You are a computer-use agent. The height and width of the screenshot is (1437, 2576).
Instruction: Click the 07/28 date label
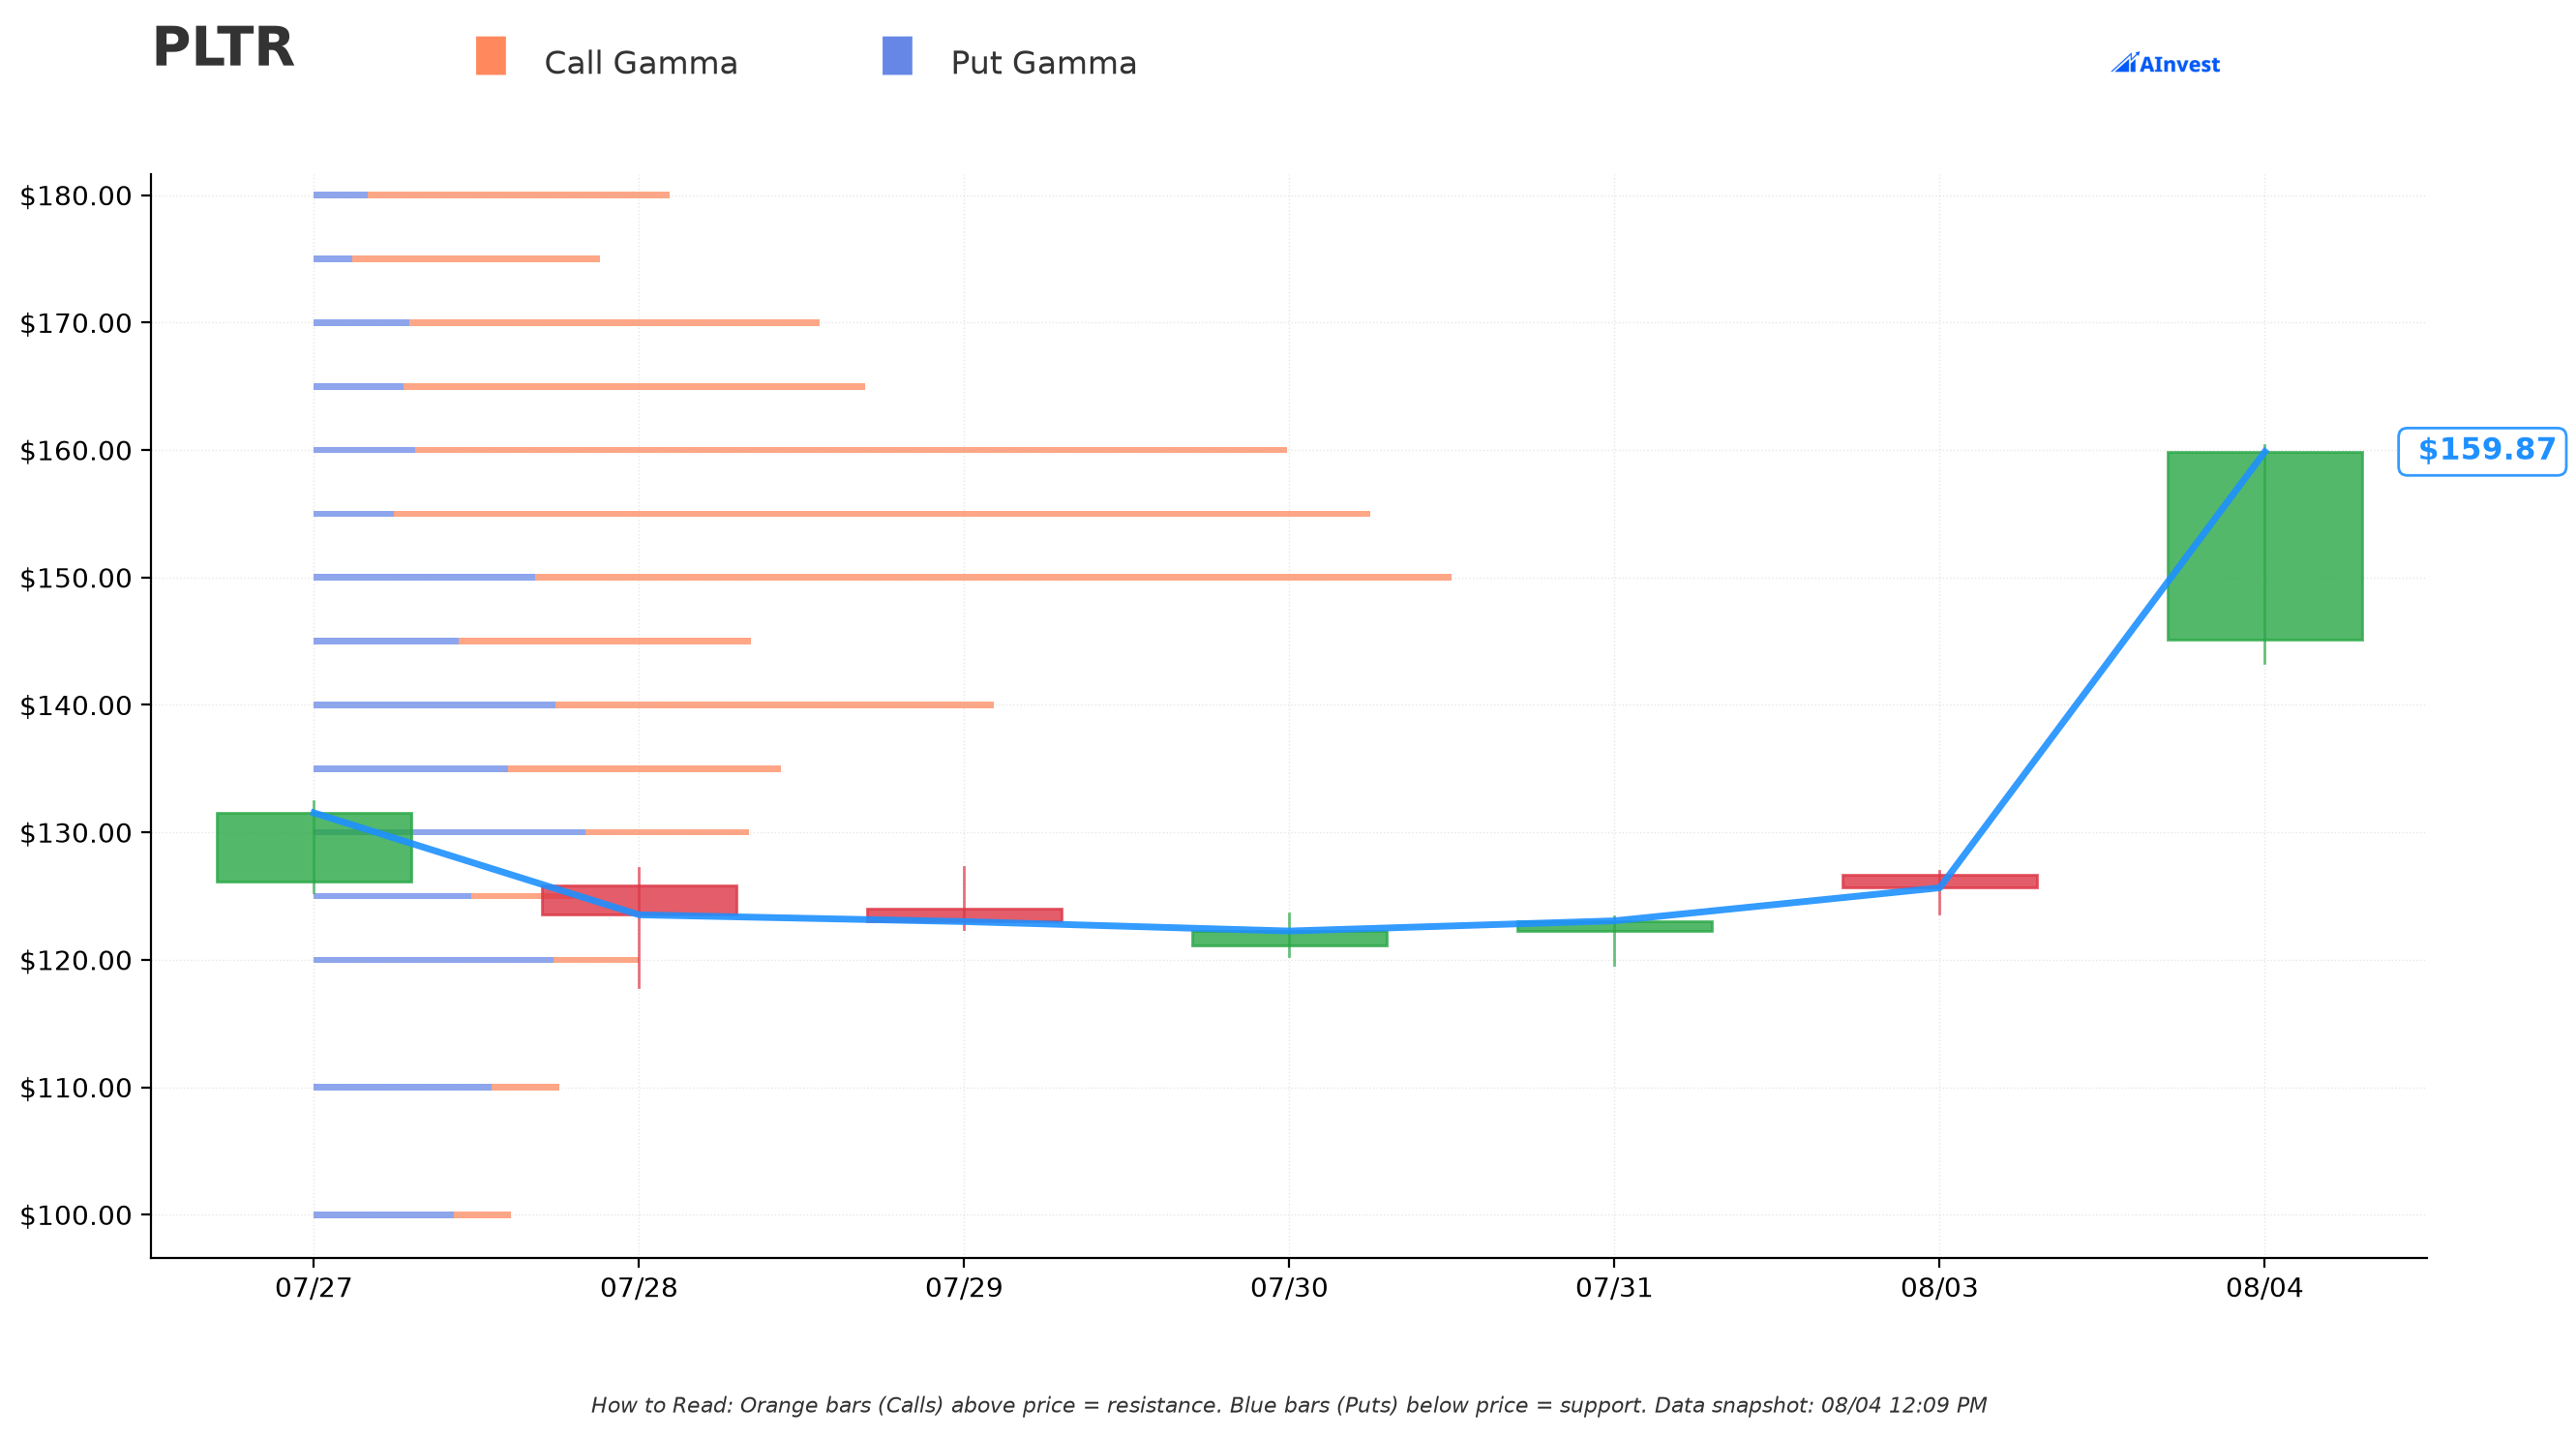pyautogui.click(x=639, y=1288)
